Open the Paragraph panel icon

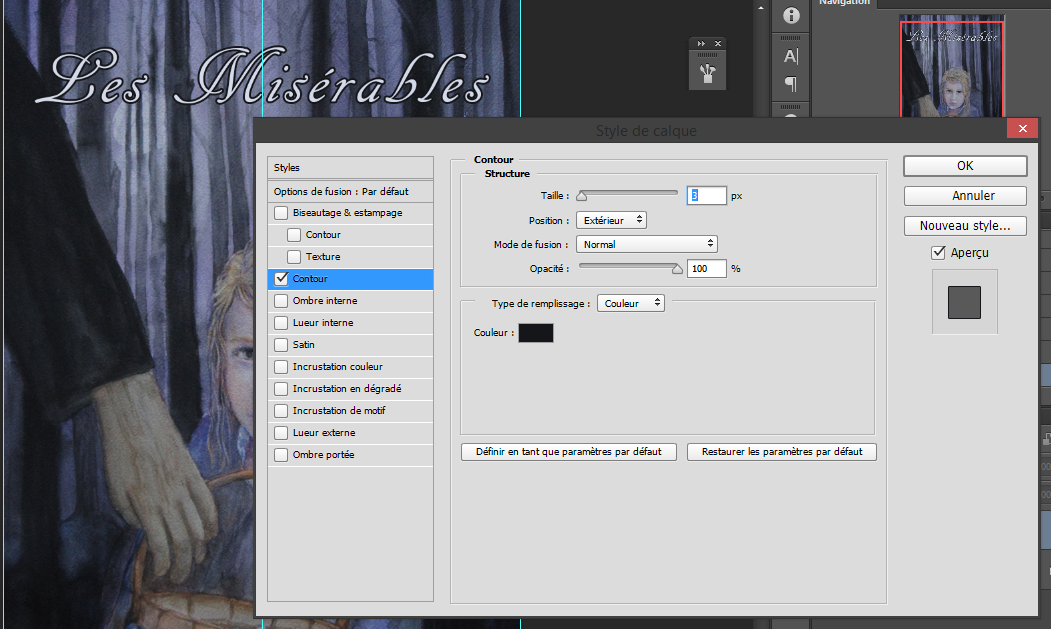[x=791, y=83]
